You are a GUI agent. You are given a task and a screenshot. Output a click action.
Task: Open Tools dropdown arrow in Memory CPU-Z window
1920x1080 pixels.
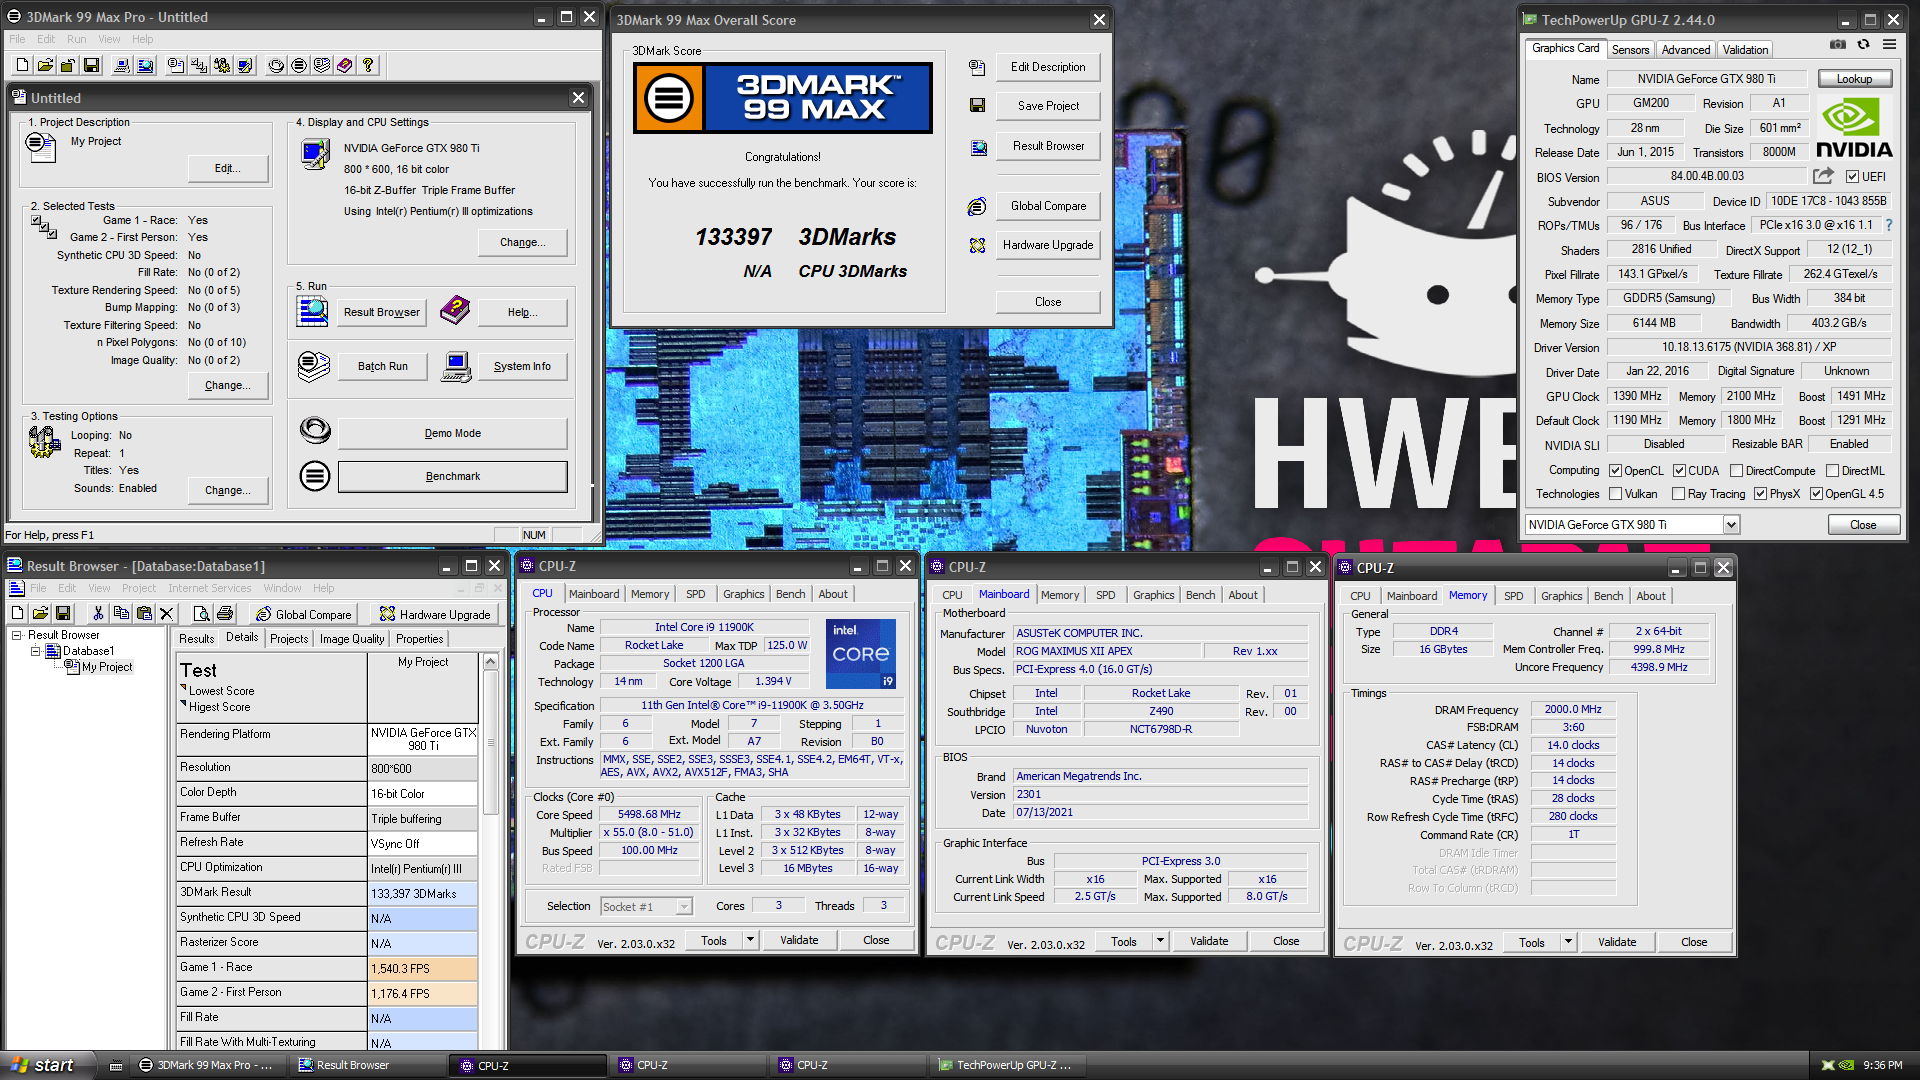(x=1568, y=942)
